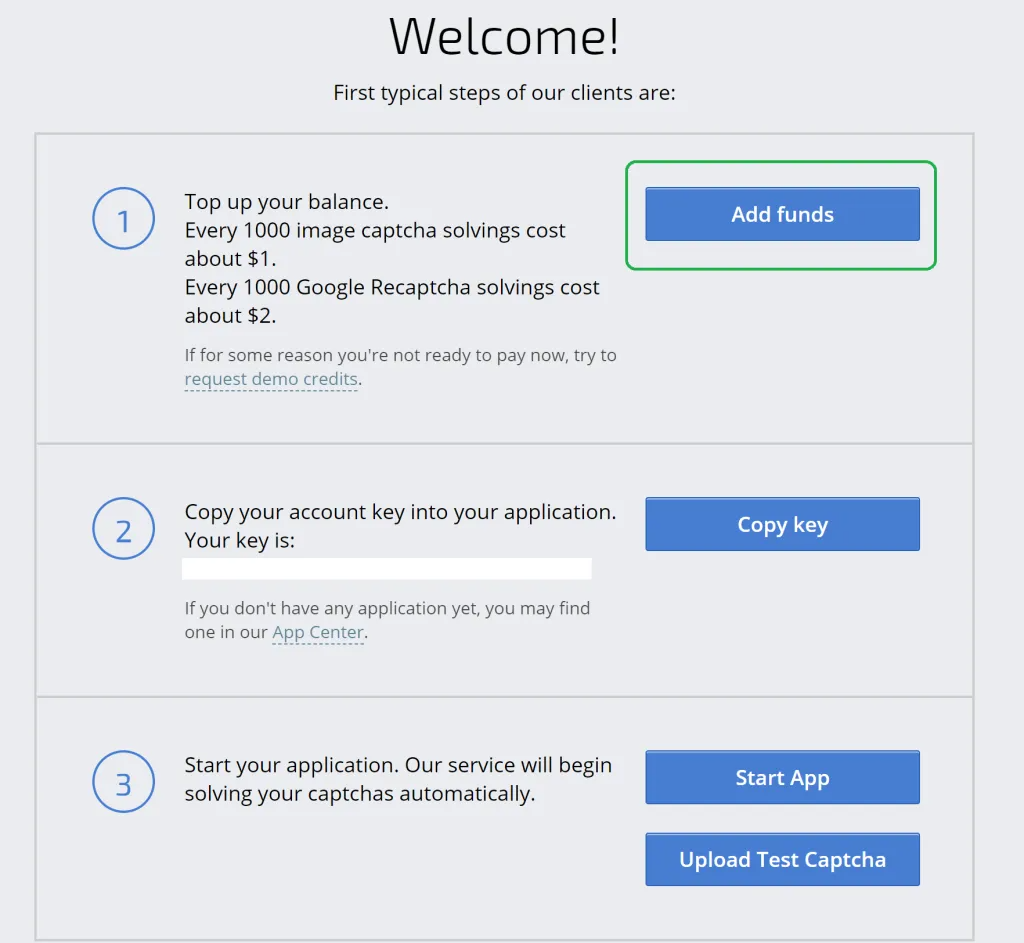Click the Welcome! heading

coord(504,37)
